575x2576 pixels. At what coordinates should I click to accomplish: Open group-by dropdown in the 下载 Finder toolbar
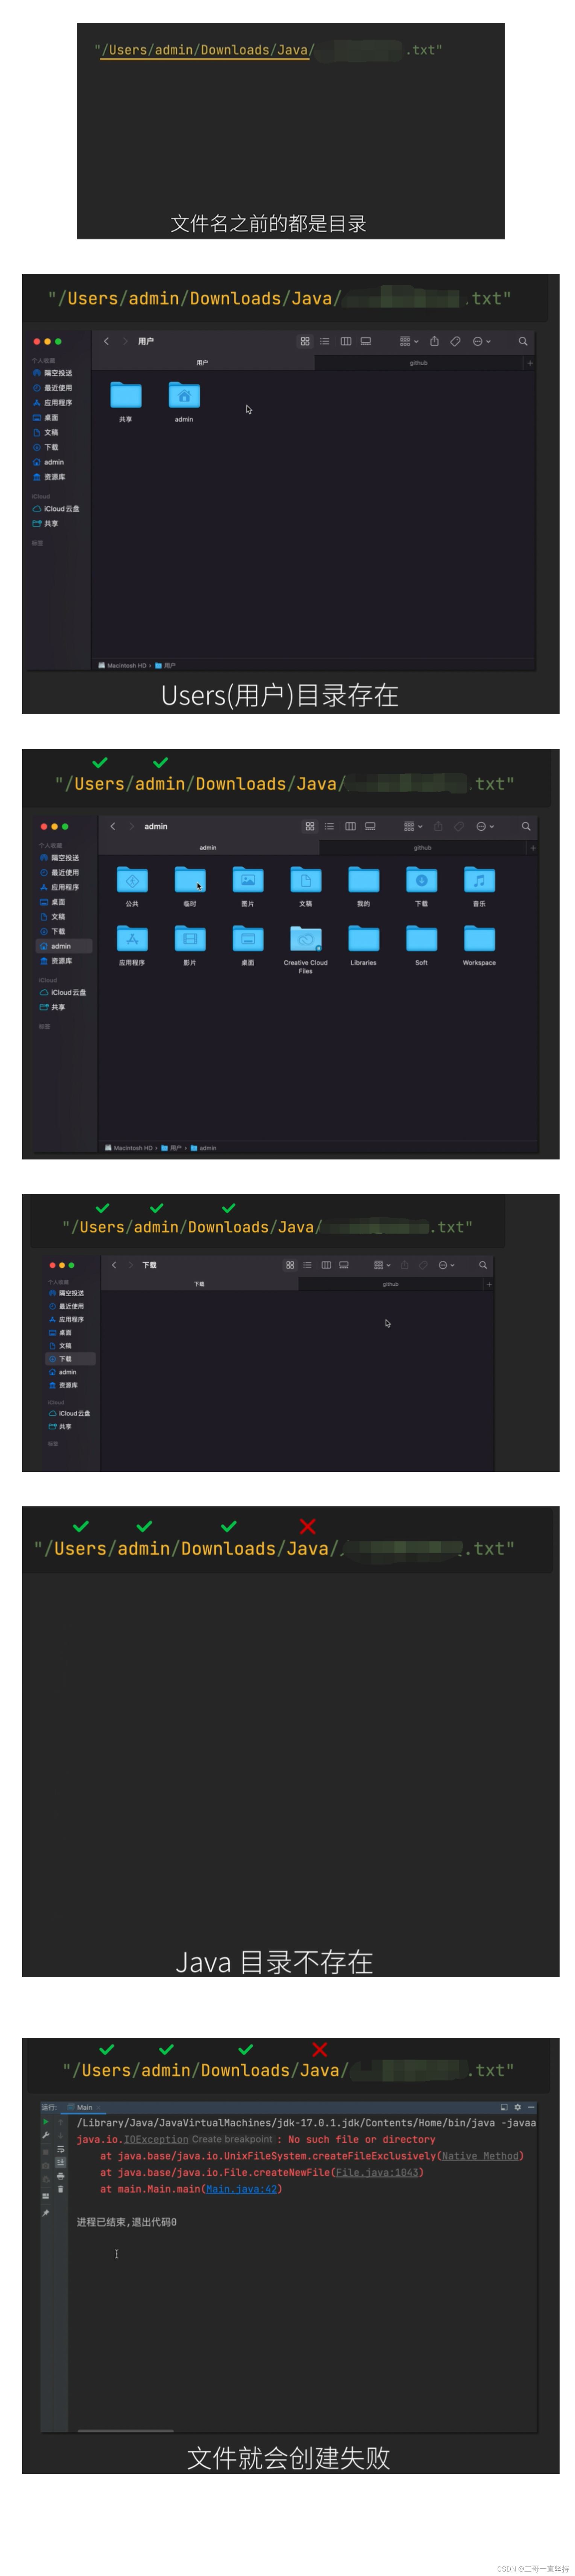[x=382, y=1265]
